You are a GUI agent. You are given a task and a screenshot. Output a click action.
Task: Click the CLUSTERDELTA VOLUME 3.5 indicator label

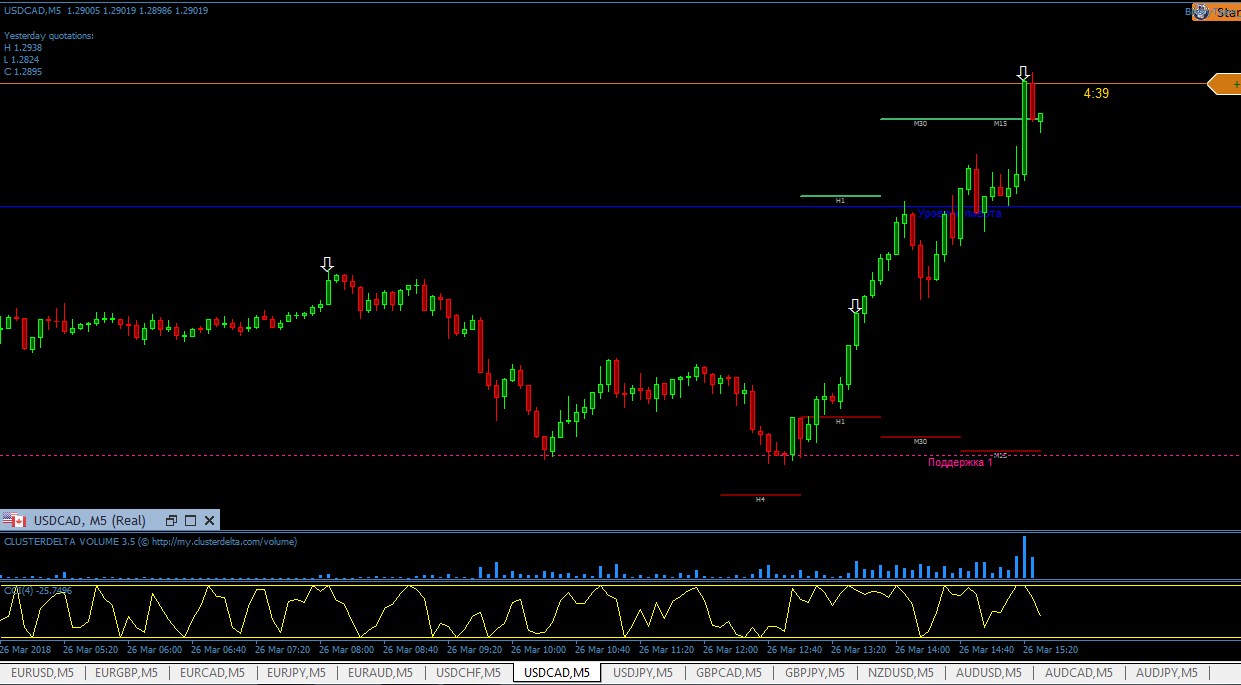pyautogui.click(x=151, y=541)
